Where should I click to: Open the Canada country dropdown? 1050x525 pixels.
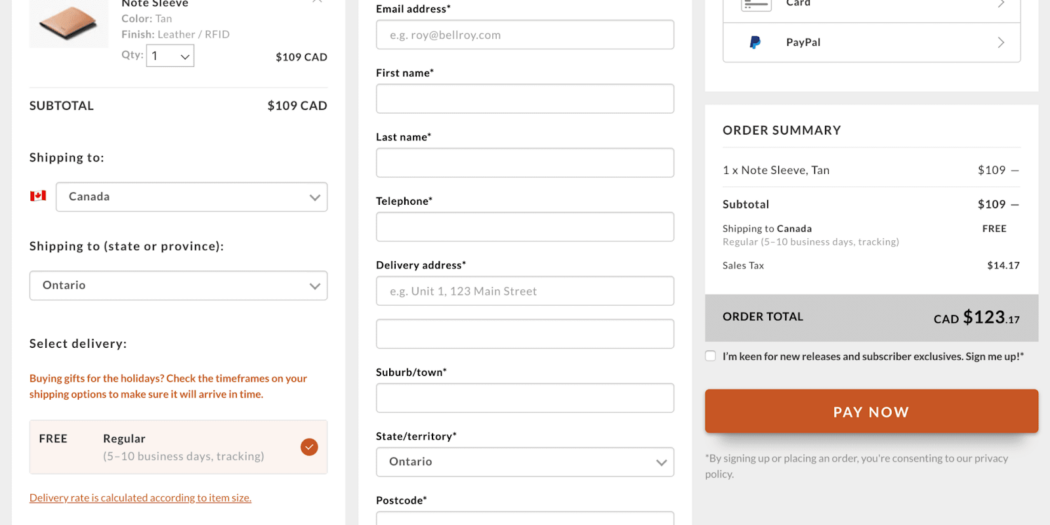[x=191, y=197]
